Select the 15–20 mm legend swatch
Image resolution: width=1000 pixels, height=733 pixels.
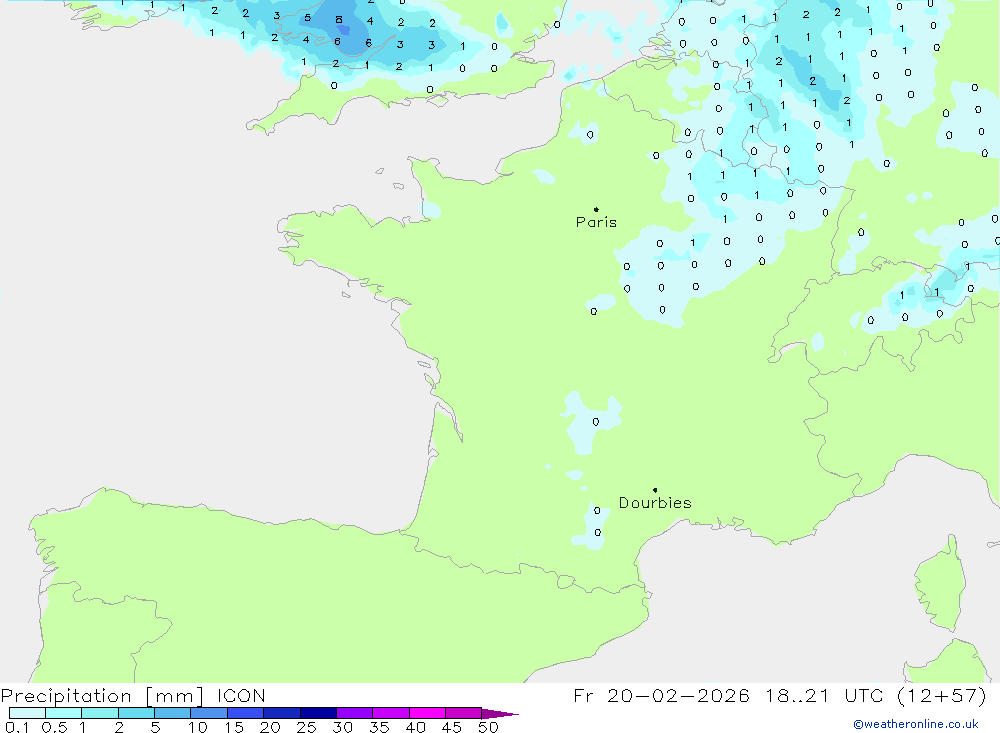coord(246,713)
